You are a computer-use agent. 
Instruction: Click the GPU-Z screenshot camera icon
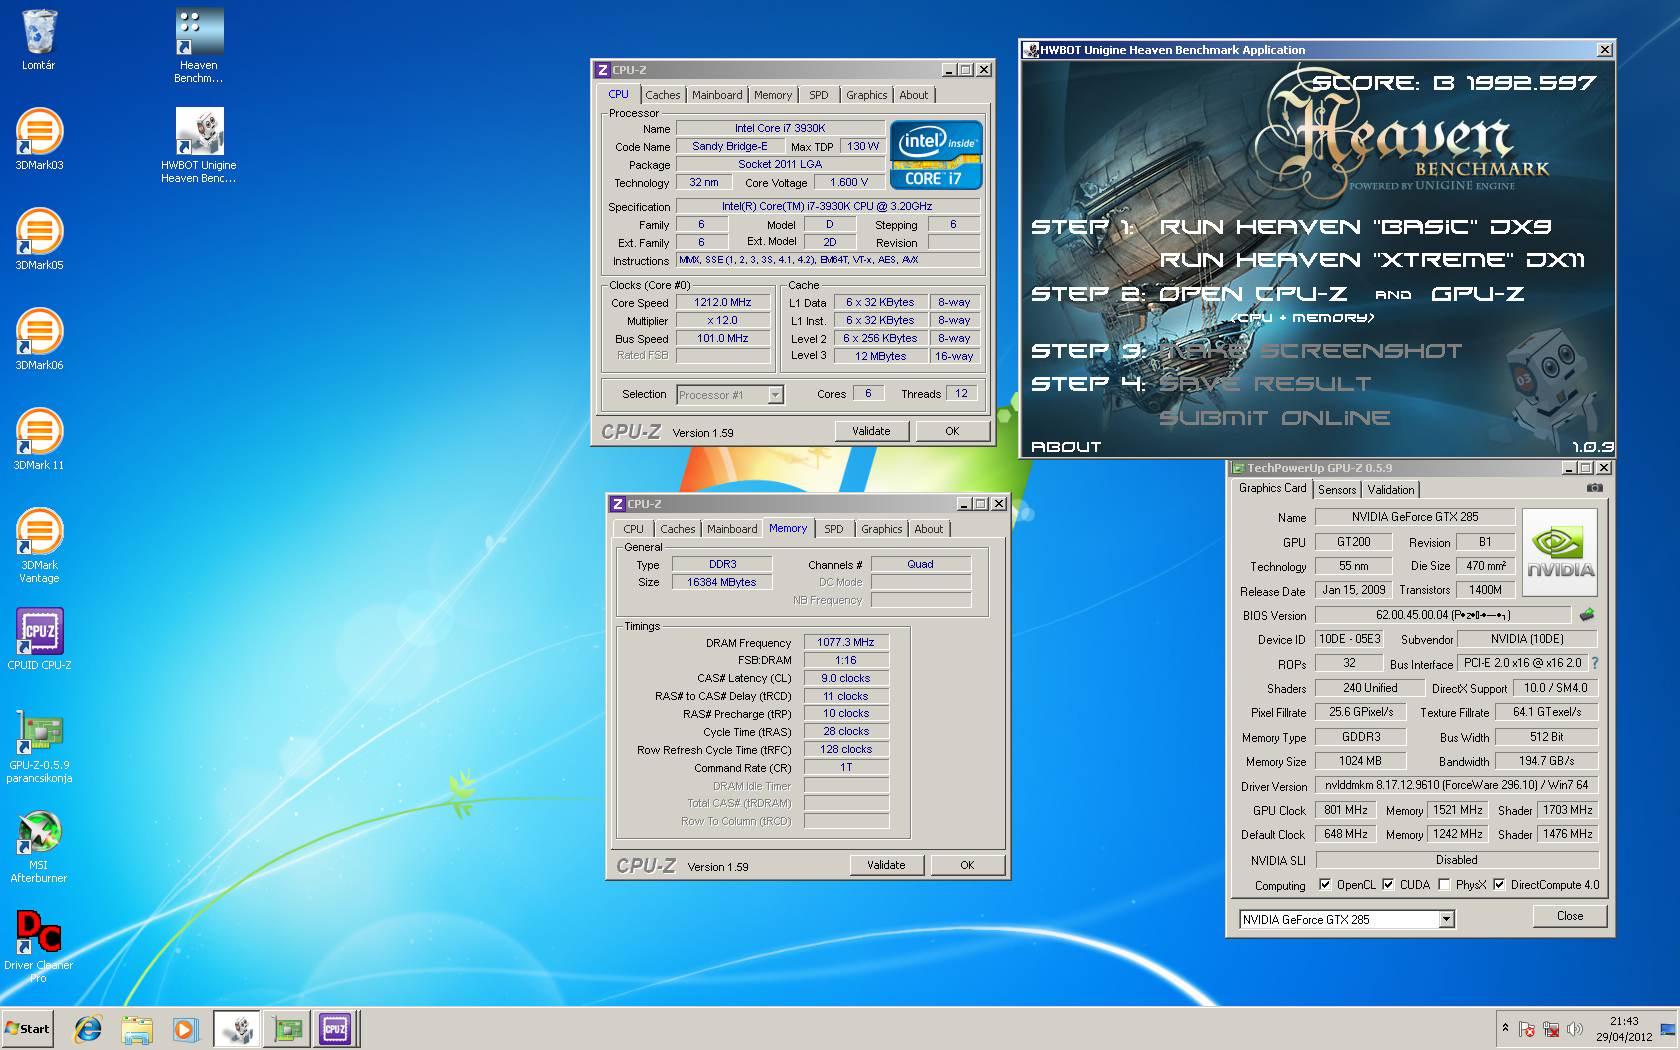1594,488
